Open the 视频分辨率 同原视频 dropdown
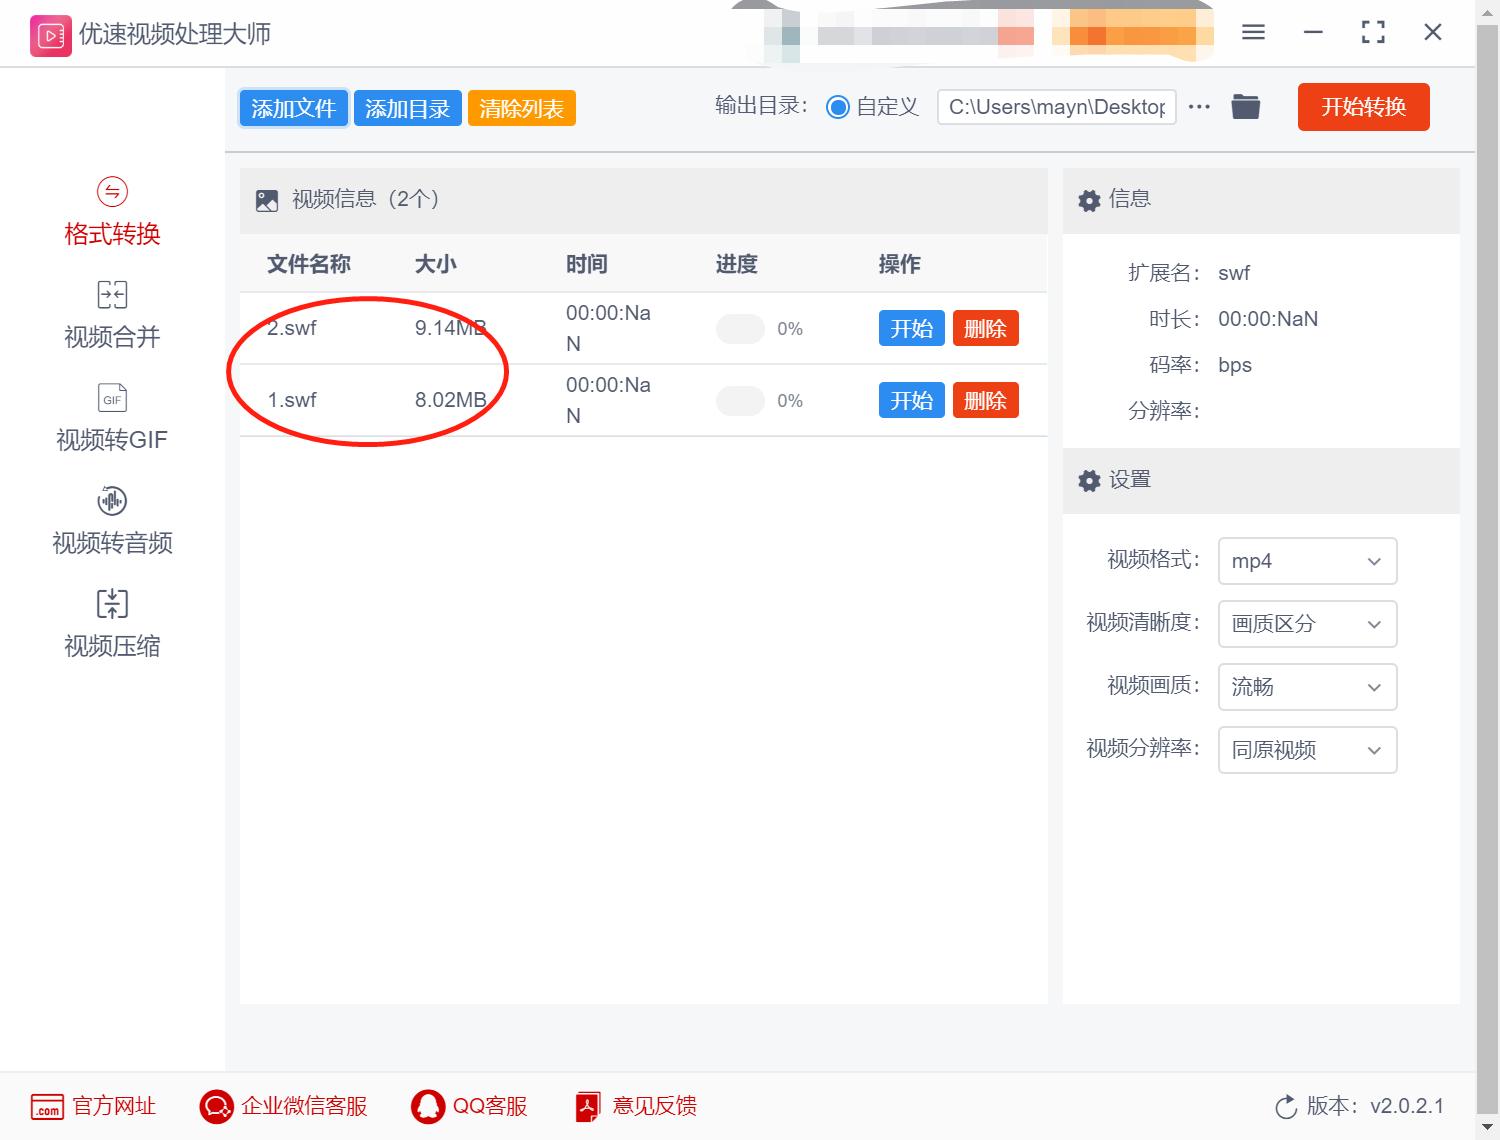Image resolution: width=1500 pixels, height=1140 pixels. (x=1307, y=750)
